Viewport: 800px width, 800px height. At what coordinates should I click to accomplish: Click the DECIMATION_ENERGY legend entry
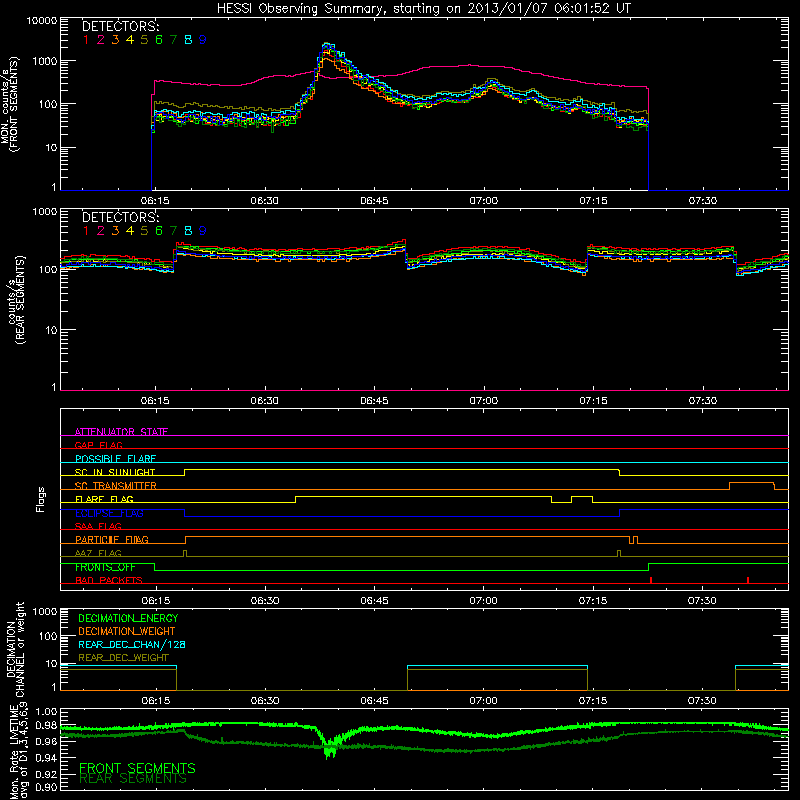[x=128, y=618]
